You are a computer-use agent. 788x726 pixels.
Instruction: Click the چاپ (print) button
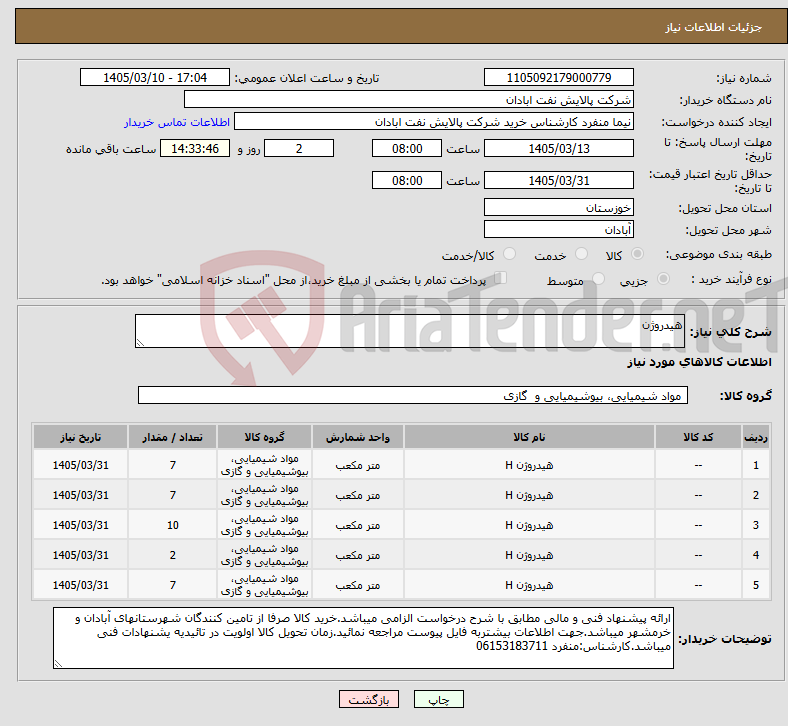(438, 699)
